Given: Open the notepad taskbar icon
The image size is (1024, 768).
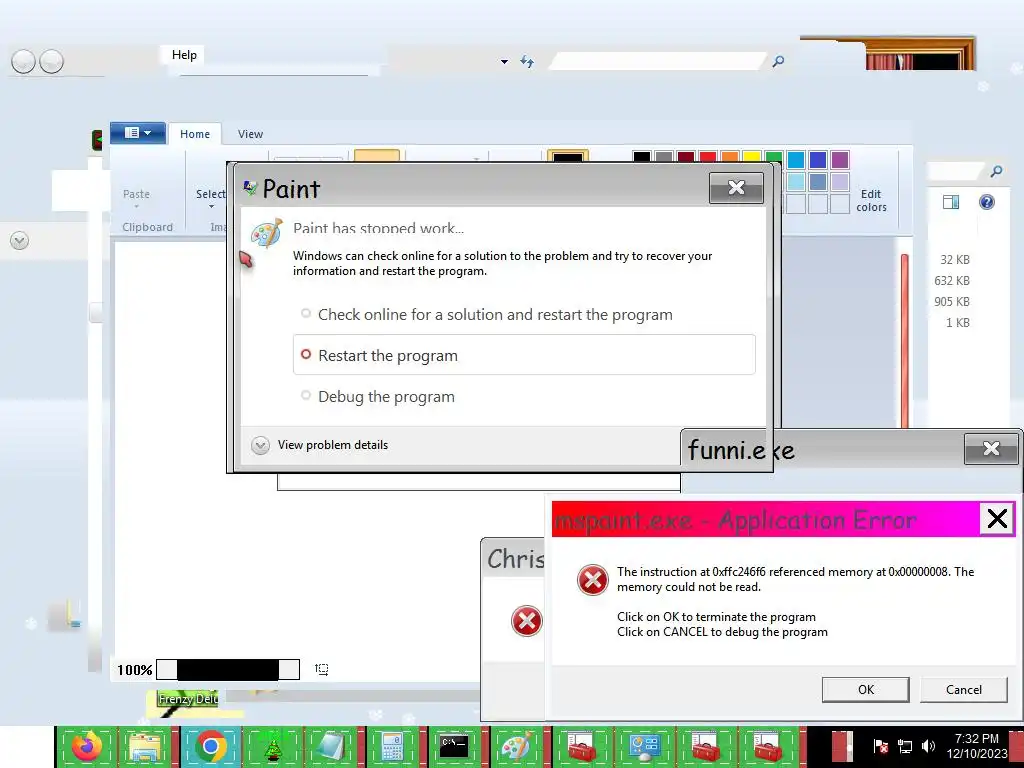Looking at the screenshot, I should tap(332, 747).
